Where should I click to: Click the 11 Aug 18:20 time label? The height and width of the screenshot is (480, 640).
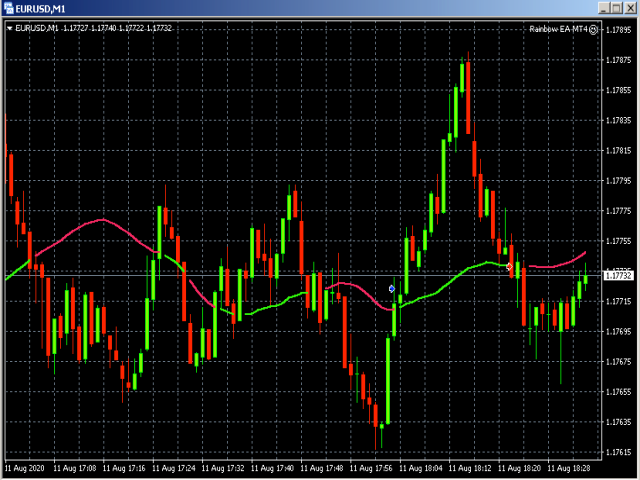pos(519,468)
